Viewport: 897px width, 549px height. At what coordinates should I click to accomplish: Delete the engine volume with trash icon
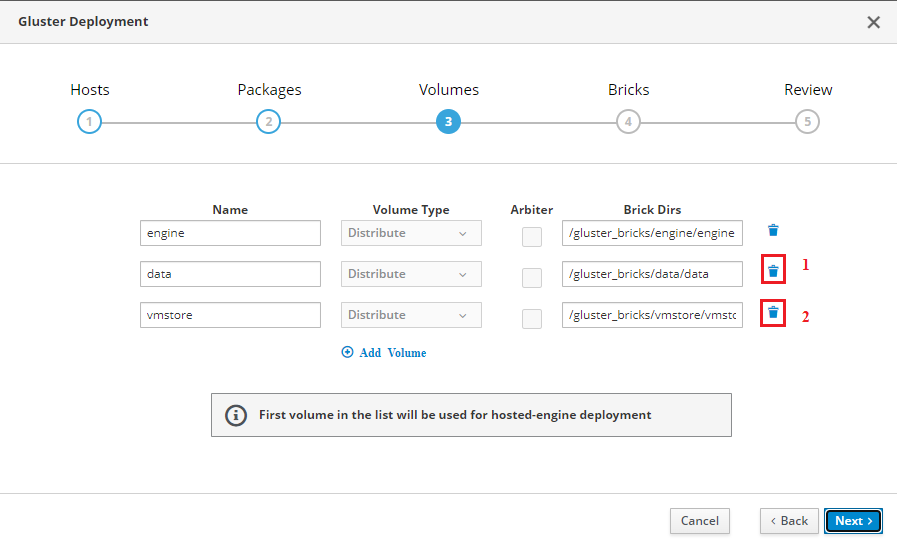point(773,230)
